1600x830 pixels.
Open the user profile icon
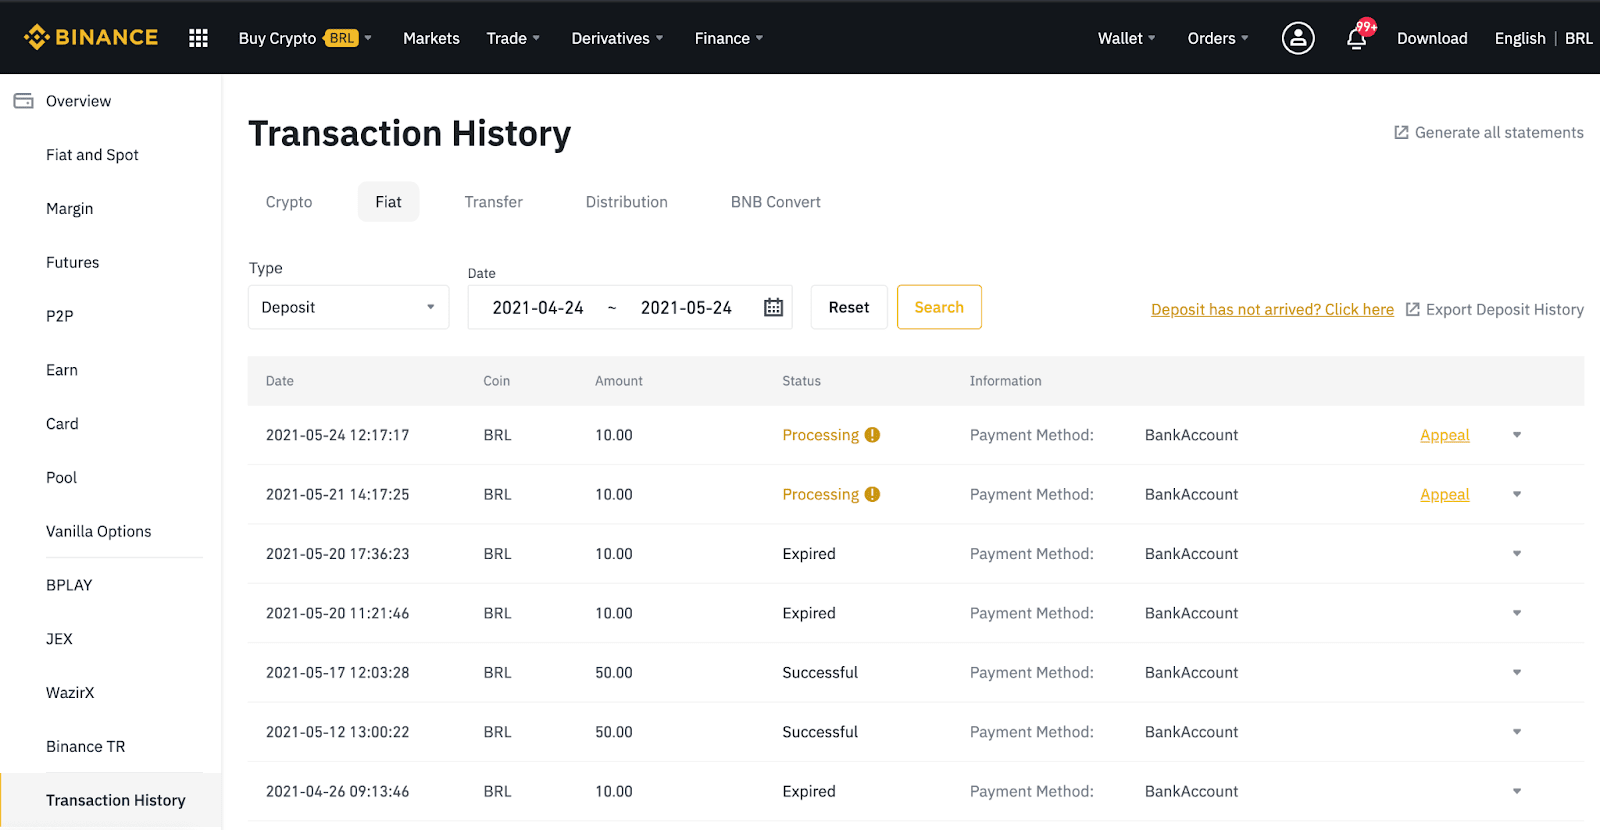(1298, 38)
